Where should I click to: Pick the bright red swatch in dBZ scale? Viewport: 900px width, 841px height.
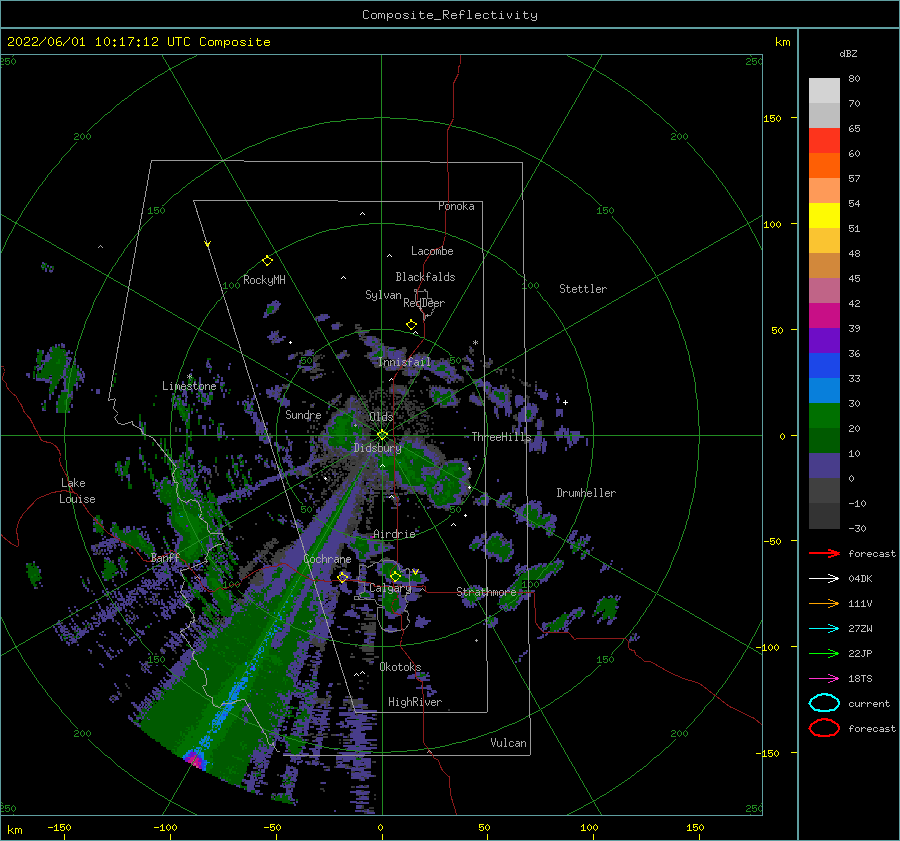pos(824,141)
